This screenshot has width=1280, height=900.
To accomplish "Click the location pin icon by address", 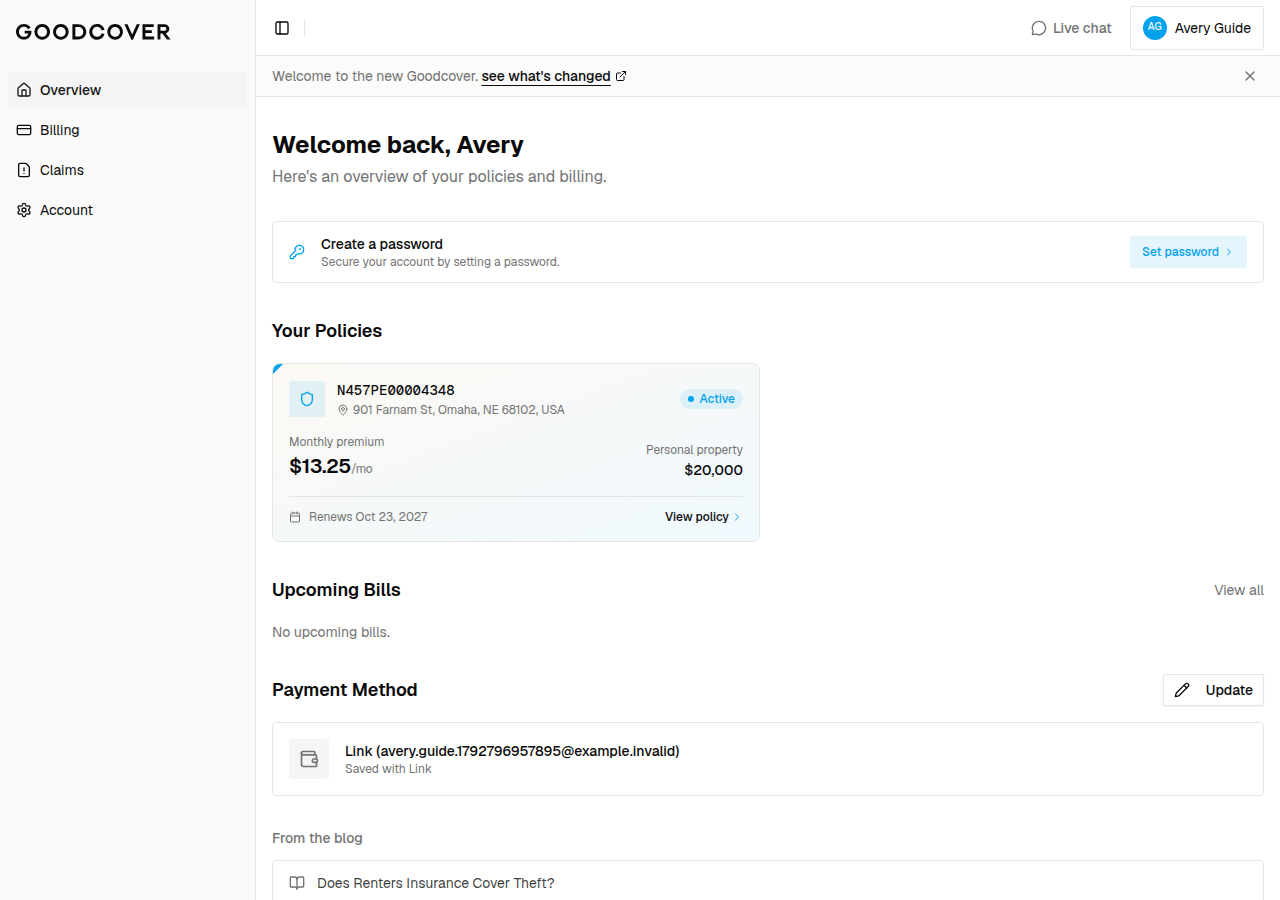I will pos(343,410).
